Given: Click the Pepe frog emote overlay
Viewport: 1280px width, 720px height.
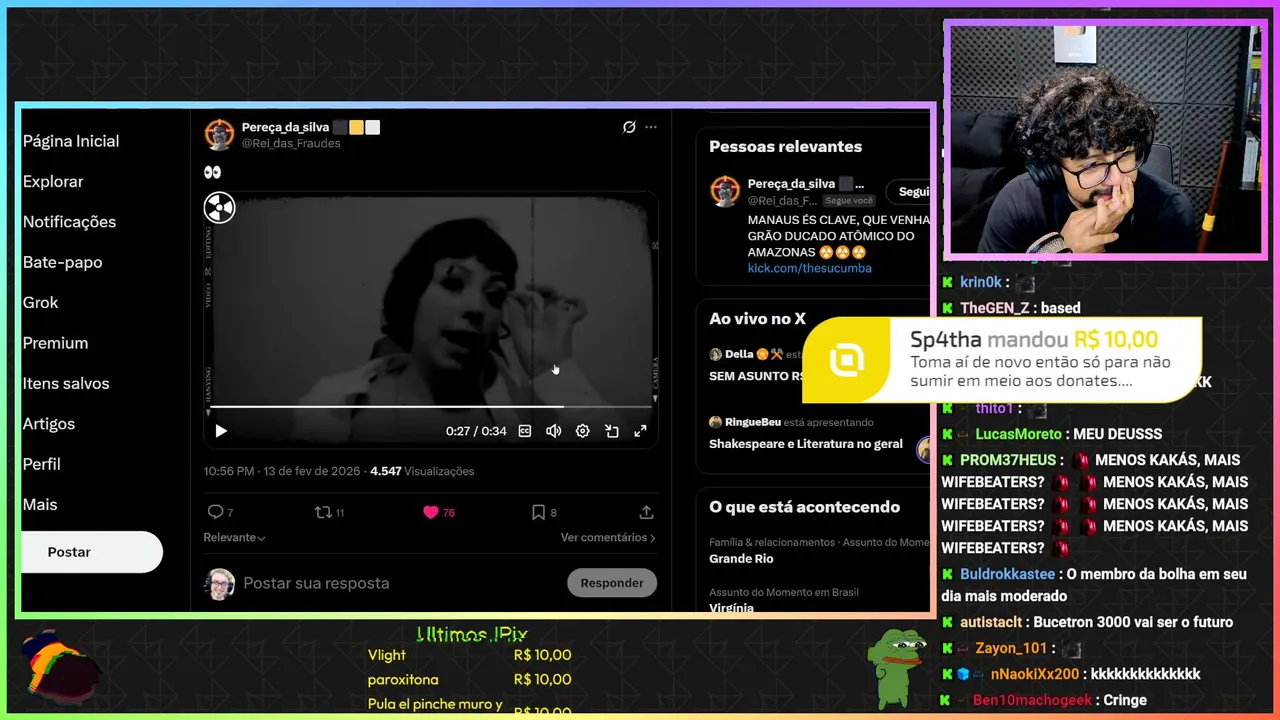Looking at the screenshot, I should coord(896,668).
